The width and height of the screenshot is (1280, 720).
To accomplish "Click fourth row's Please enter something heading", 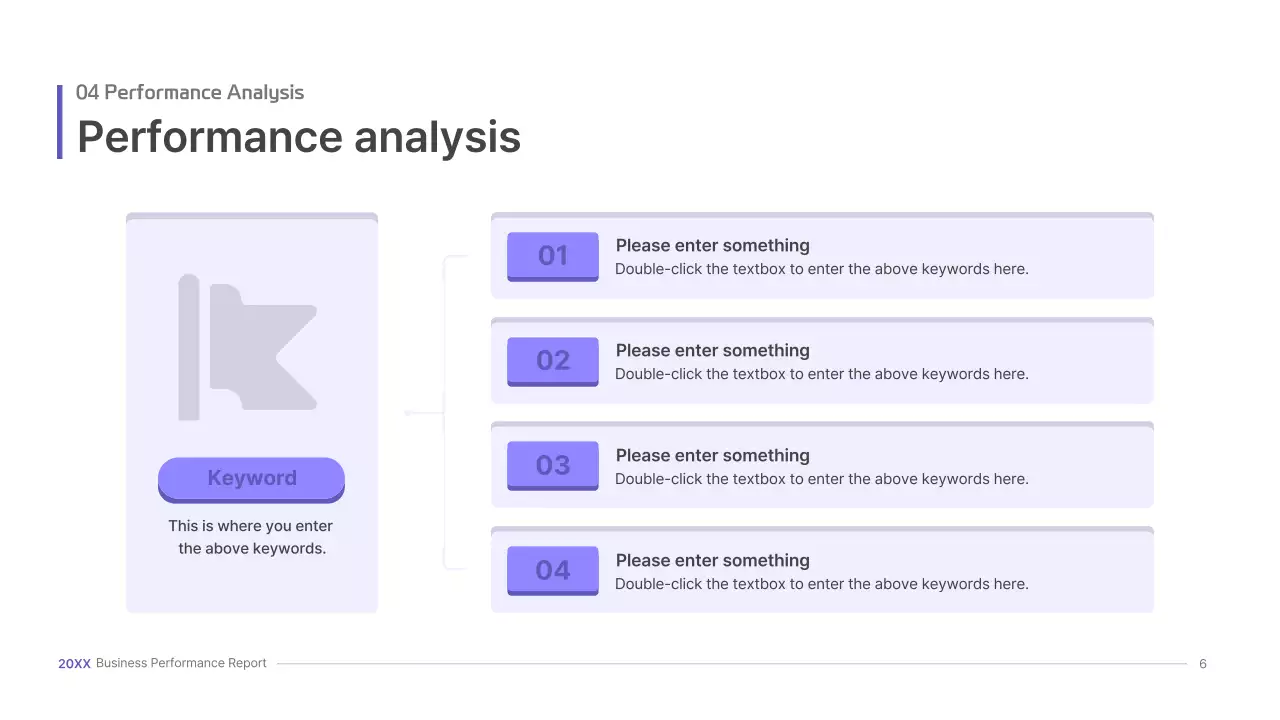I will [713, 561].
